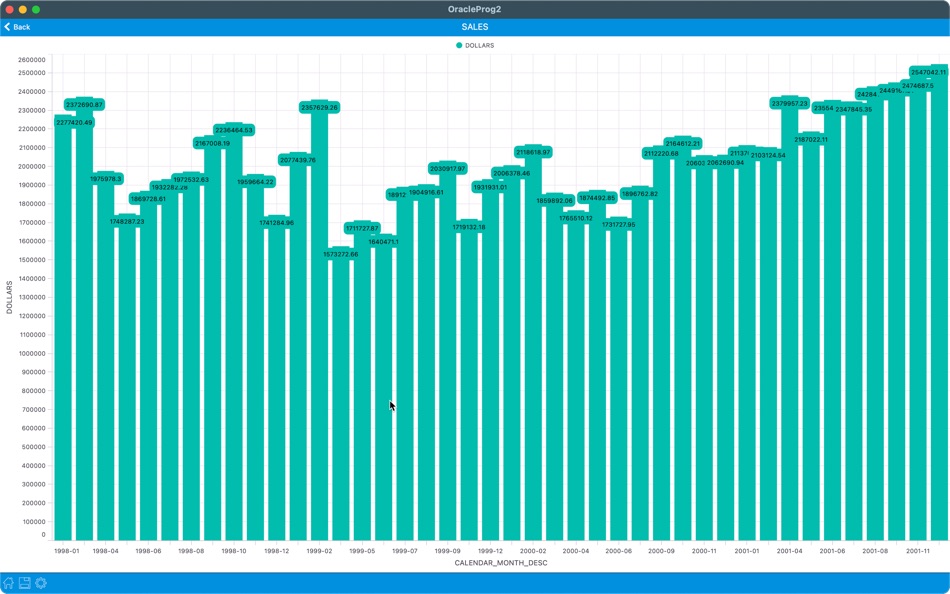Click the 1931931.01 data label
950x594 pixels.
coord(490,187)
